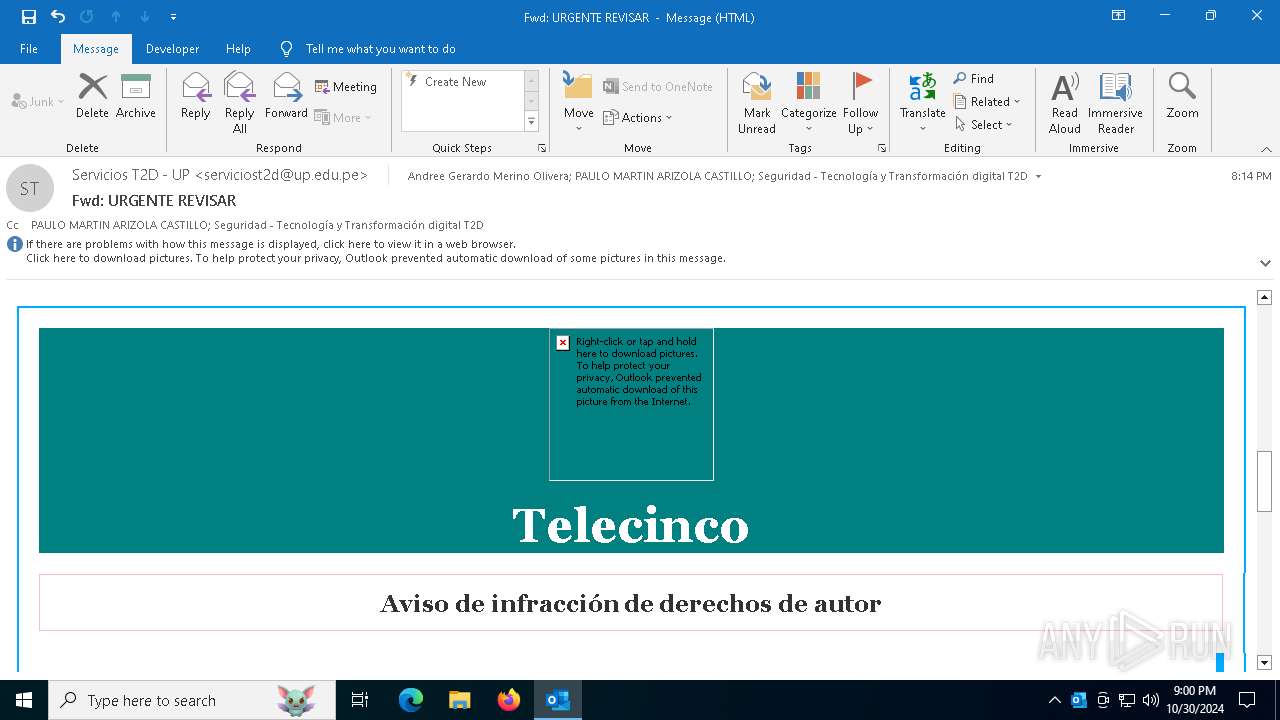Switch to the Developer tab
Image resolution: width=1280 pixels, height=720 pixels.
pos(172,49)
